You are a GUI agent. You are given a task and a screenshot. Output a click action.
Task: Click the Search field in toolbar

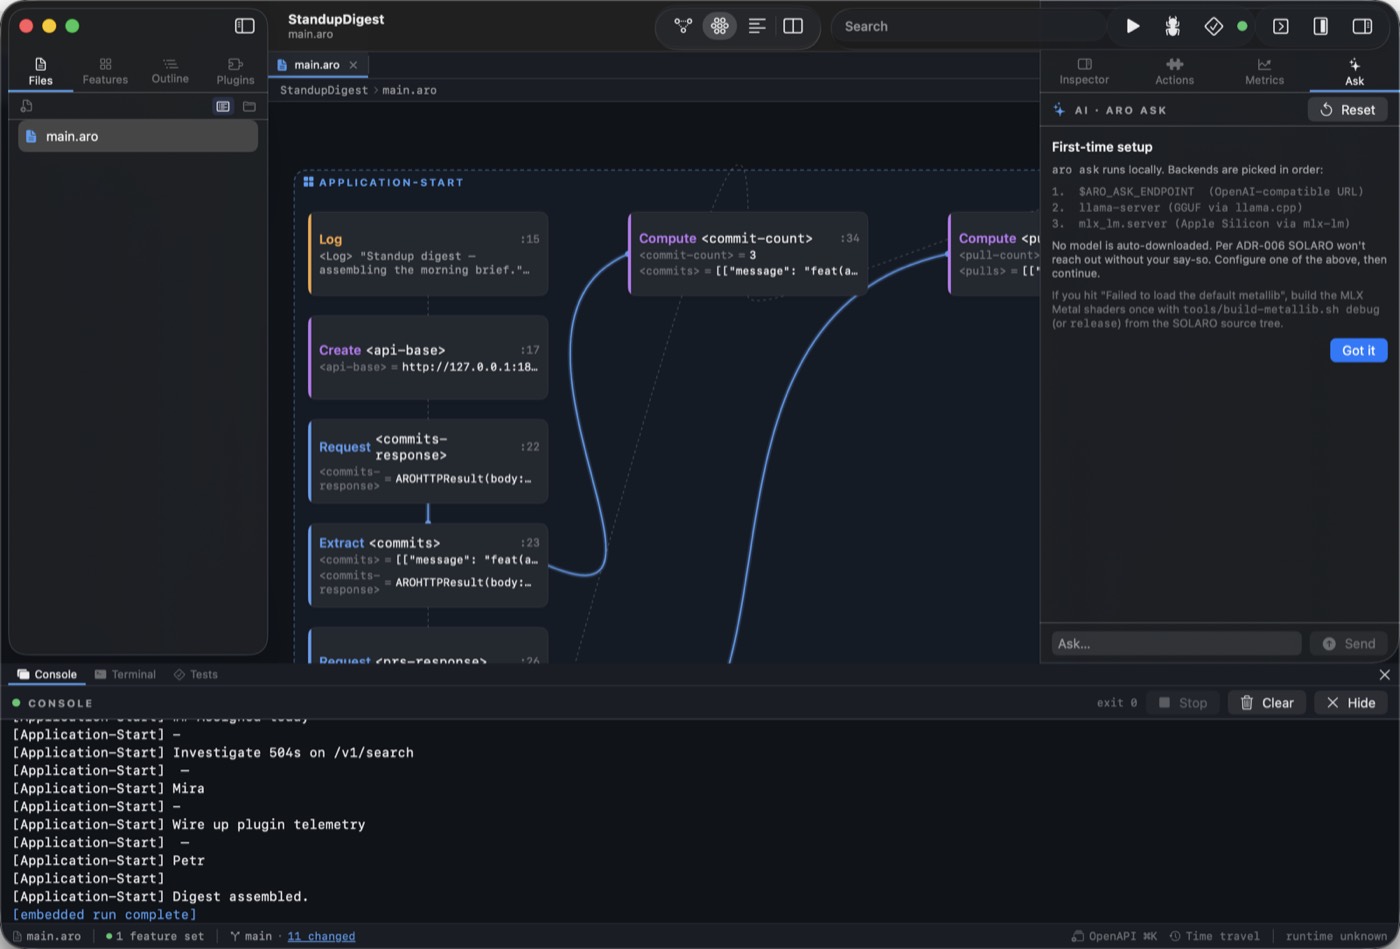969,27
